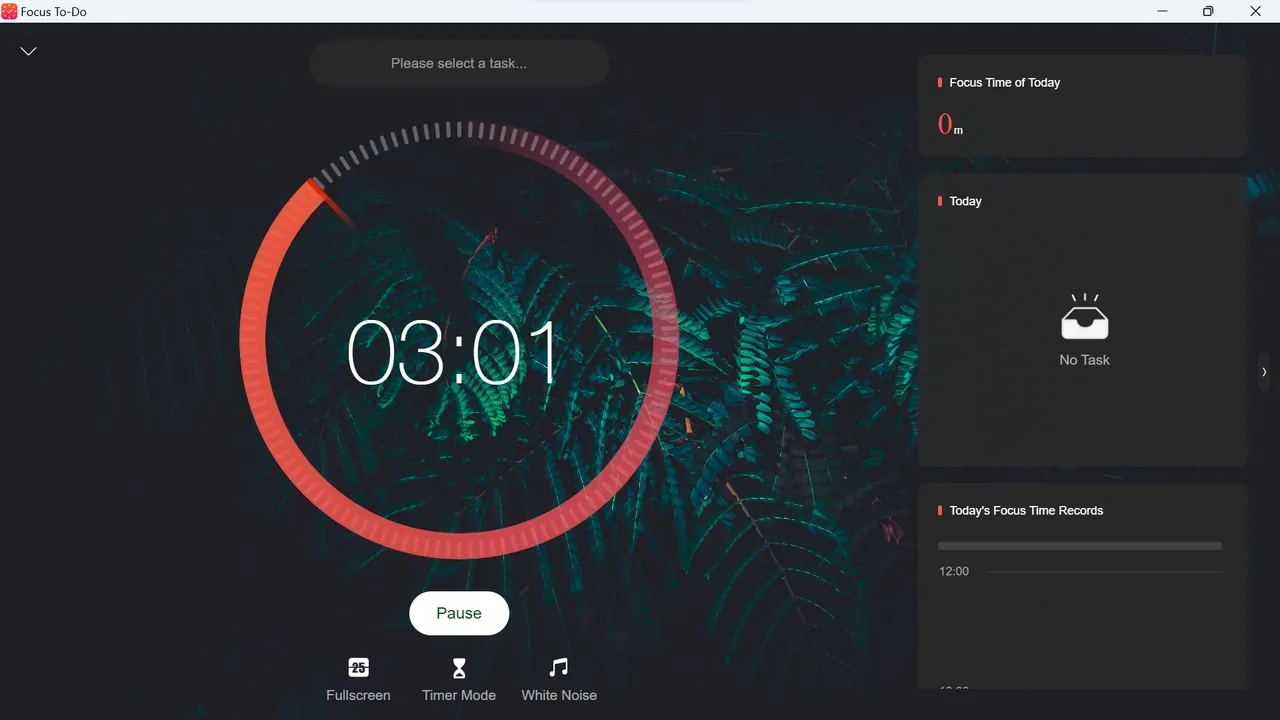Image resolution: width=1280 pixels, height=720 pixels.
Task: Click the 12:00 timeline label
Action: pos(954,571)
